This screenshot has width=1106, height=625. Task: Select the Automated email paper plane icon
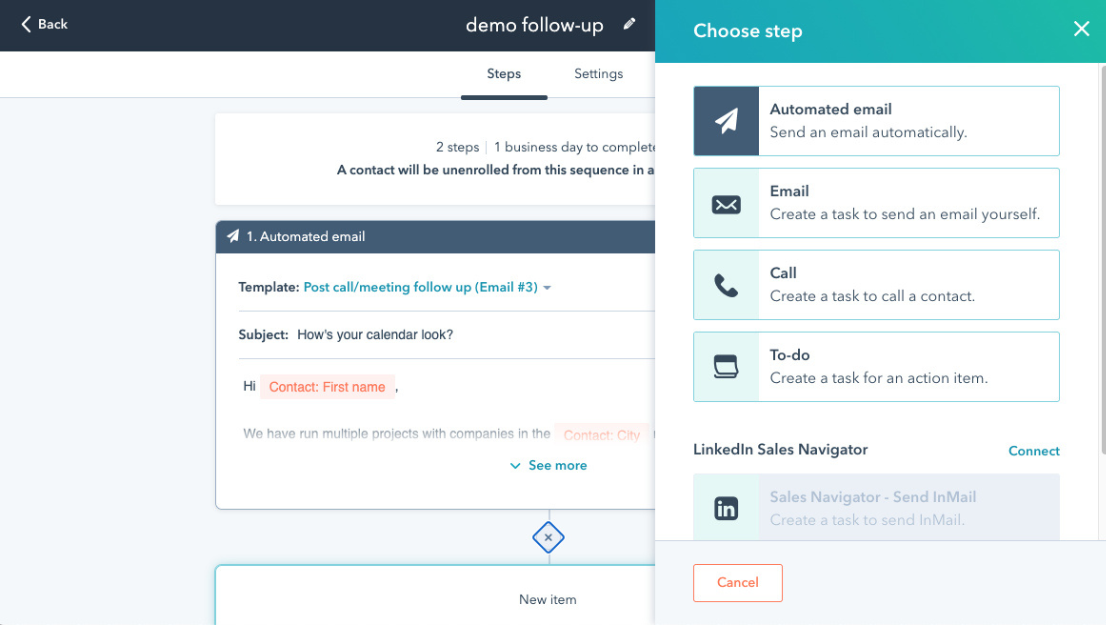pos(726,120)
